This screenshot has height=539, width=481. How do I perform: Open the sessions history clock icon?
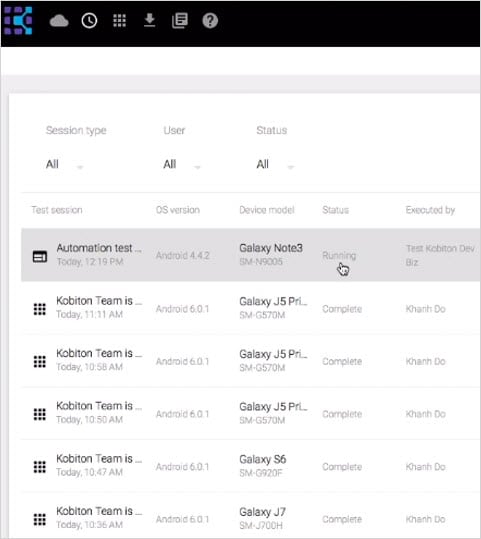click(x=89, y=21)
